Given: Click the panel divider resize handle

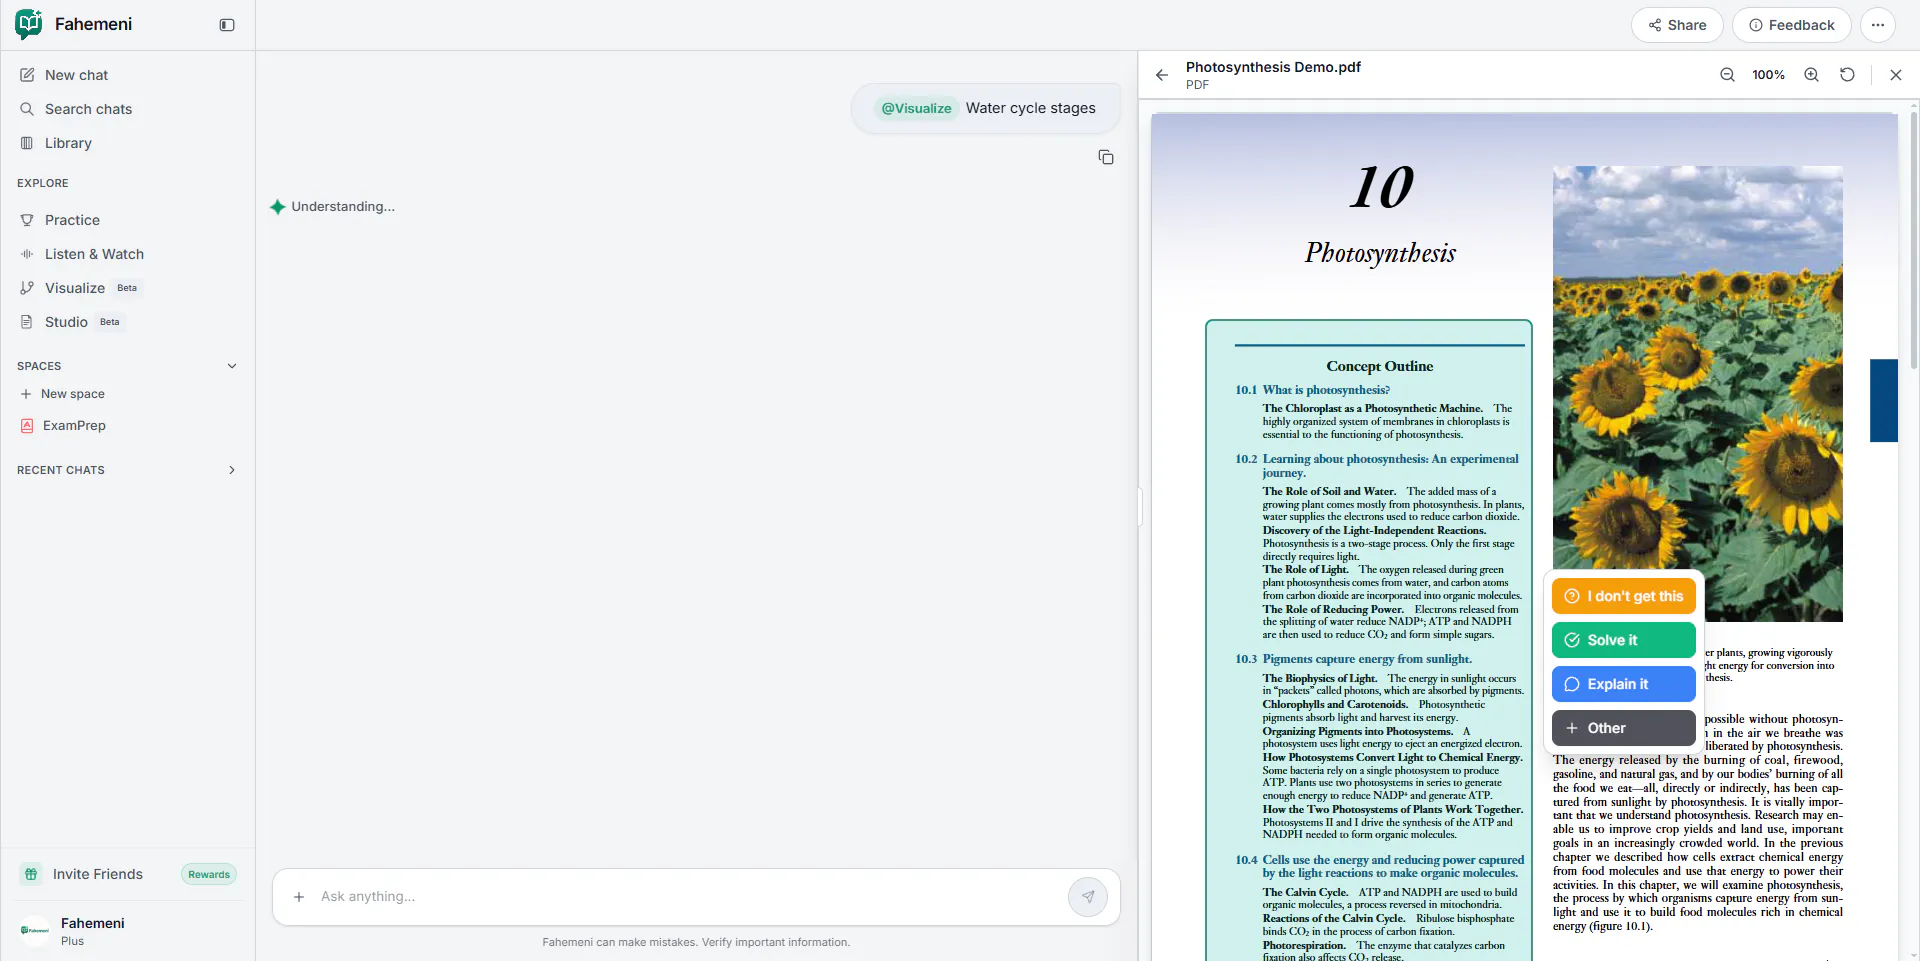Looking at the screenshot, I should (x=1139, y=506).
